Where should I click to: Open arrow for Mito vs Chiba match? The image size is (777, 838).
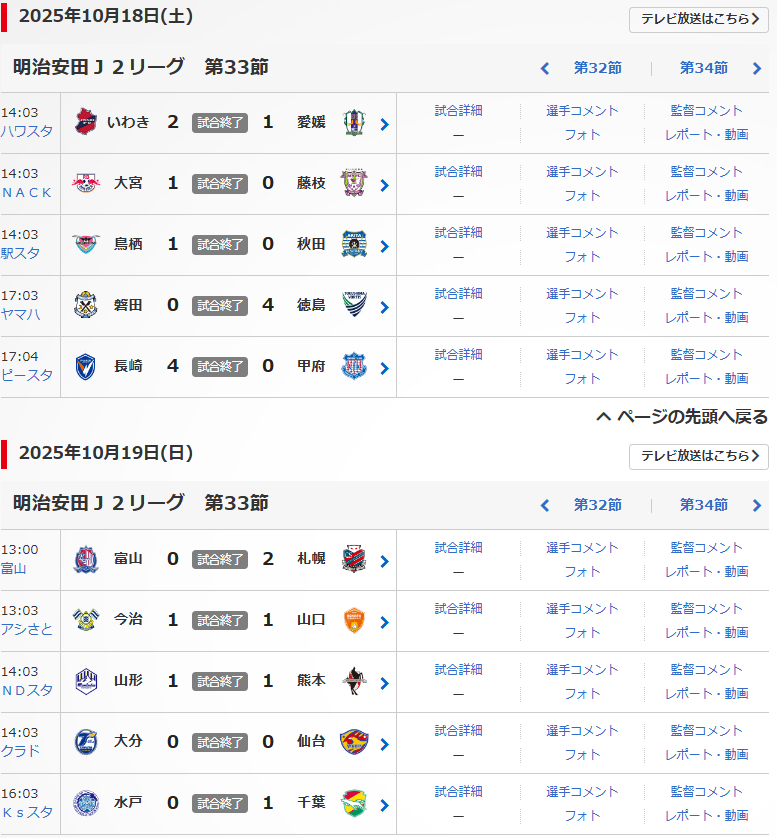click(x=384, y=805)
